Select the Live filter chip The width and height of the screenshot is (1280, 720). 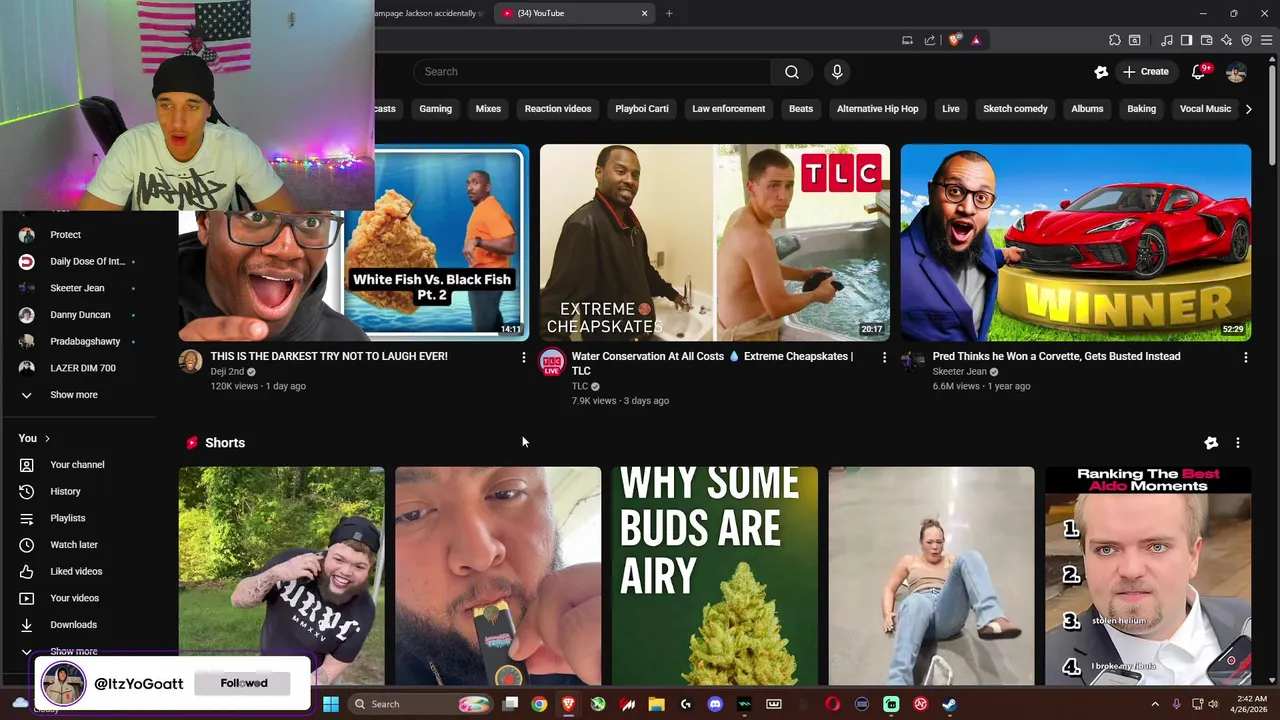click(x=951, y=109)
